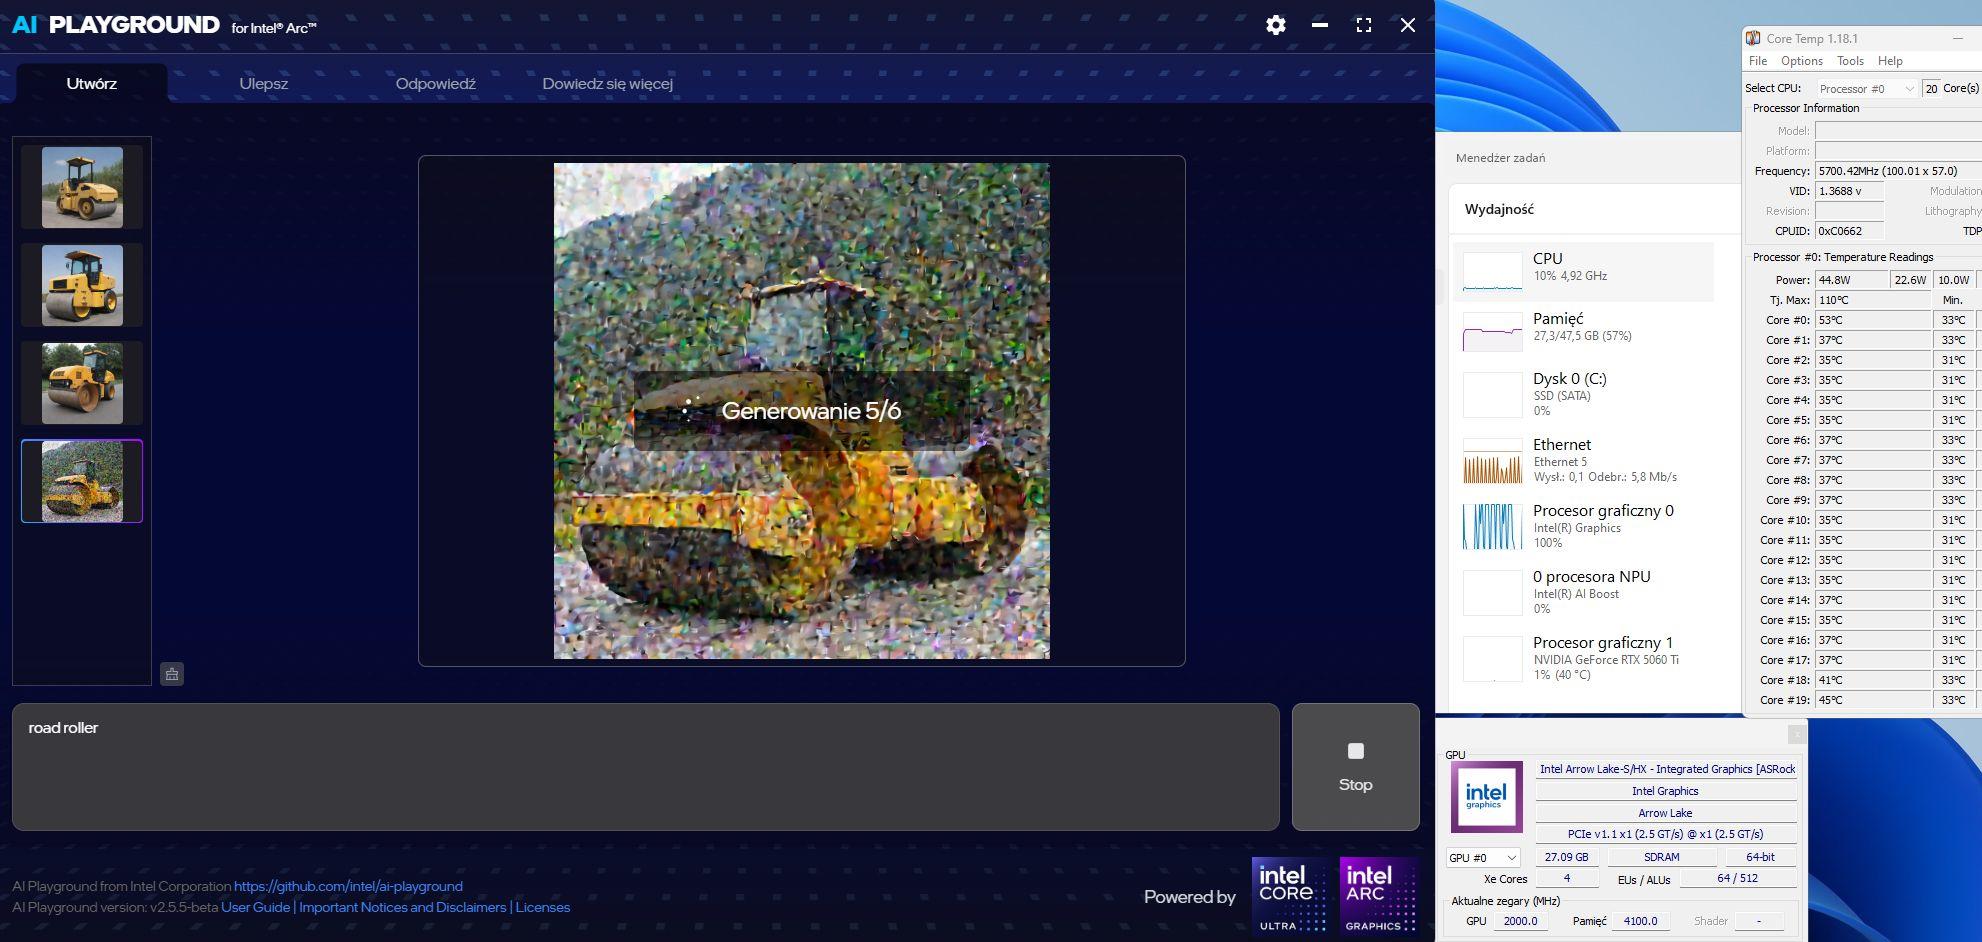Open the User Guide link

255,907
